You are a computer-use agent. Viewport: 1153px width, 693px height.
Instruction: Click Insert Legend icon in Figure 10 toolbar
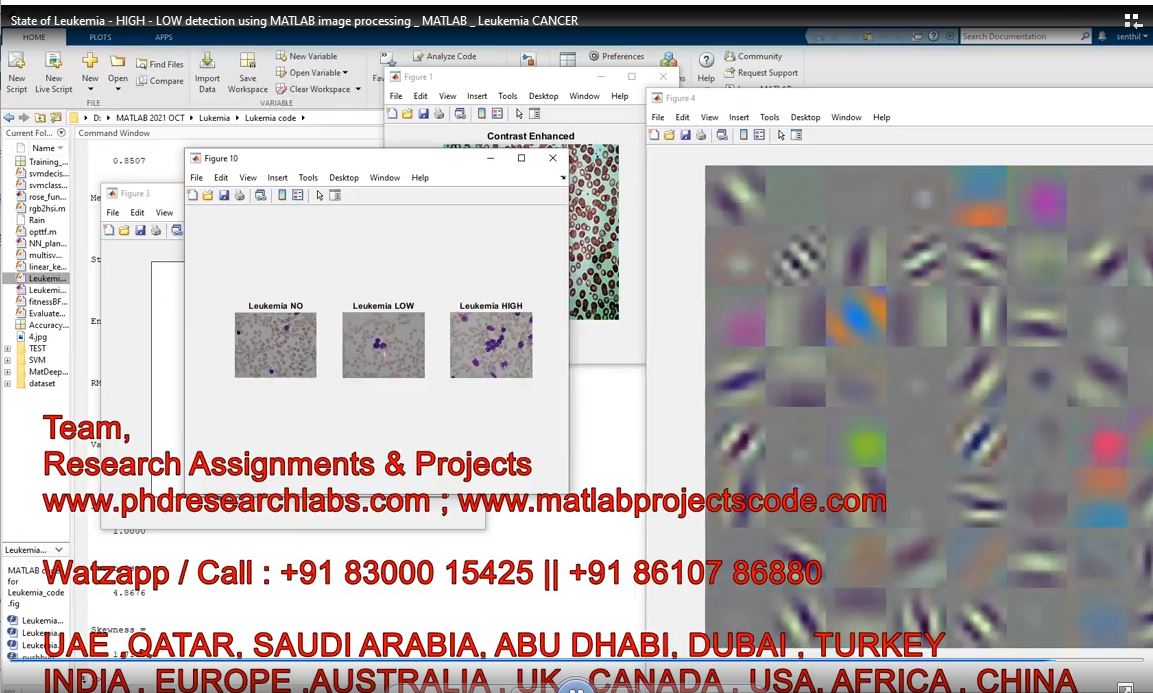click(298, 196)
